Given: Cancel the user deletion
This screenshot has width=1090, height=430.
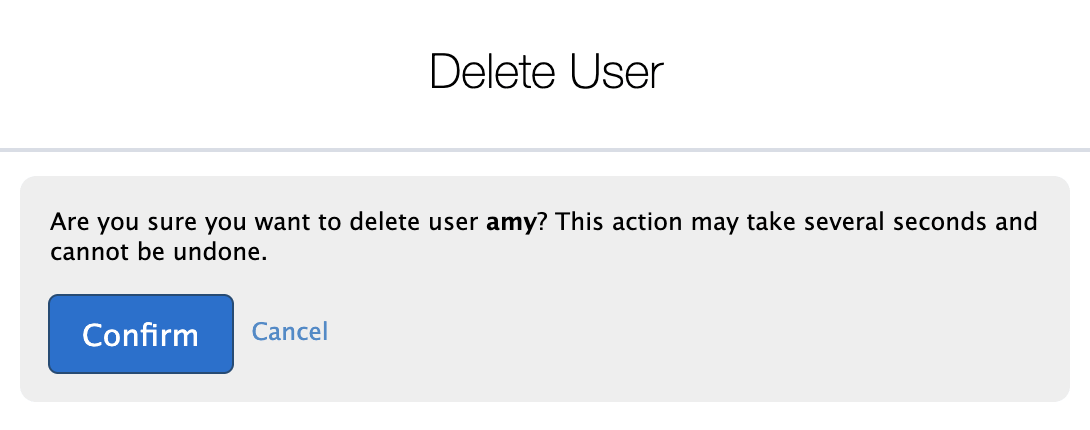Looking at the screenshot, I should [290, 332].
